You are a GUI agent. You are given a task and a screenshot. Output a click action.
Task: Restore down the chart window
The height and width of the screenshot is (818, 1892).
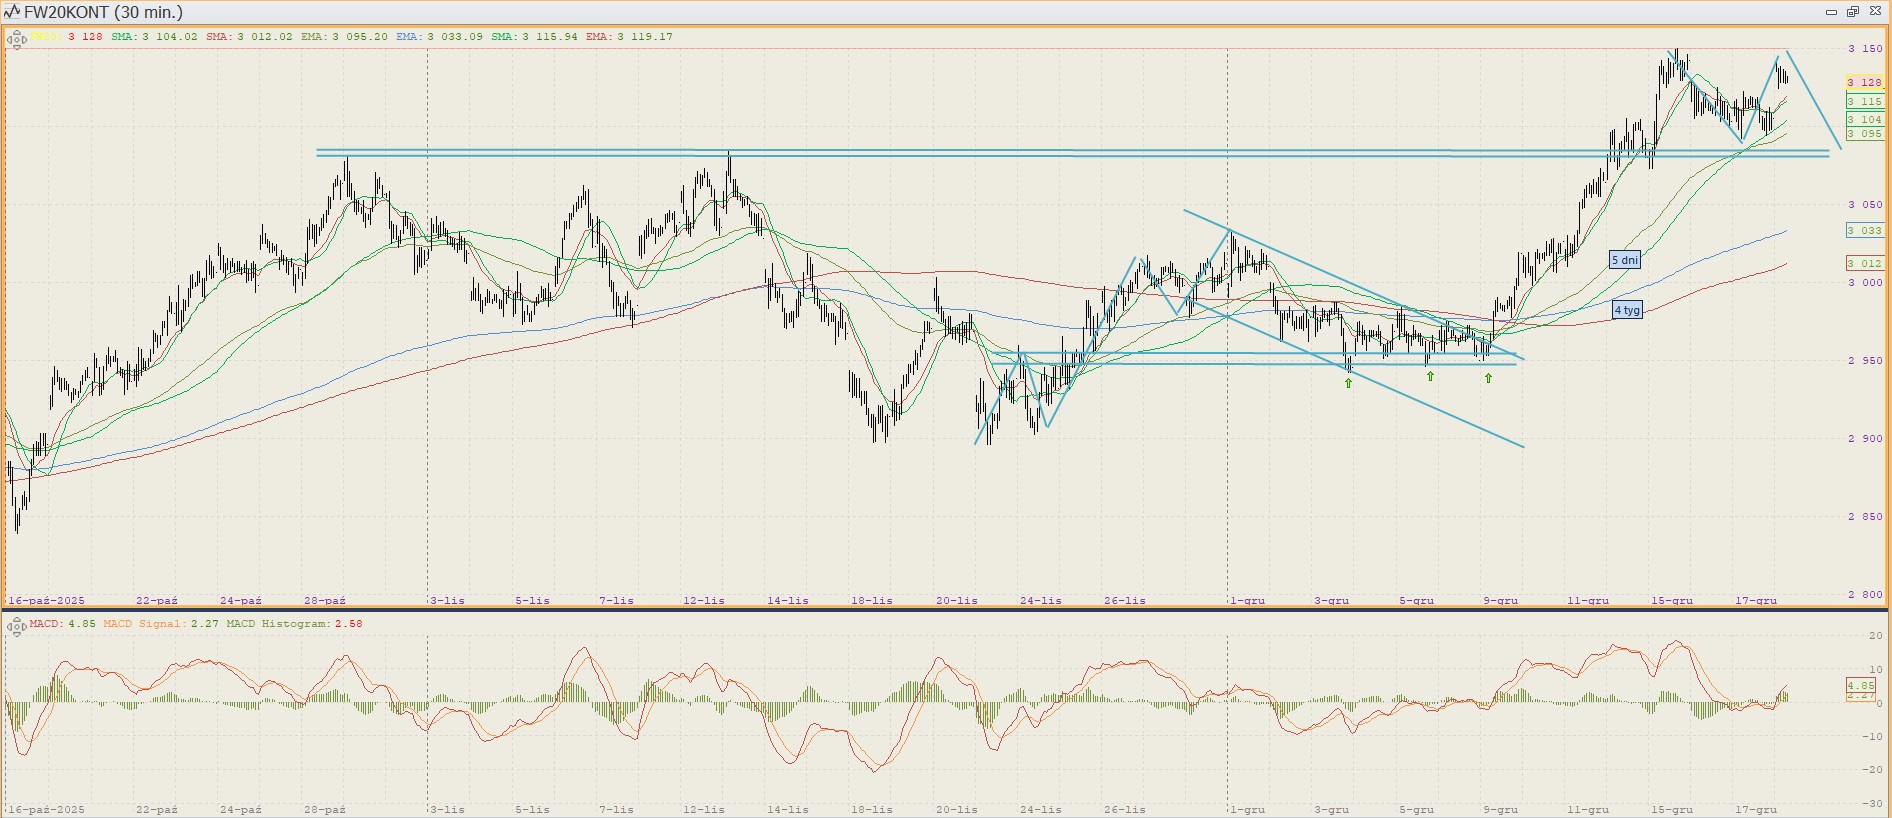pyautogui.click(x=1852, y=12)
